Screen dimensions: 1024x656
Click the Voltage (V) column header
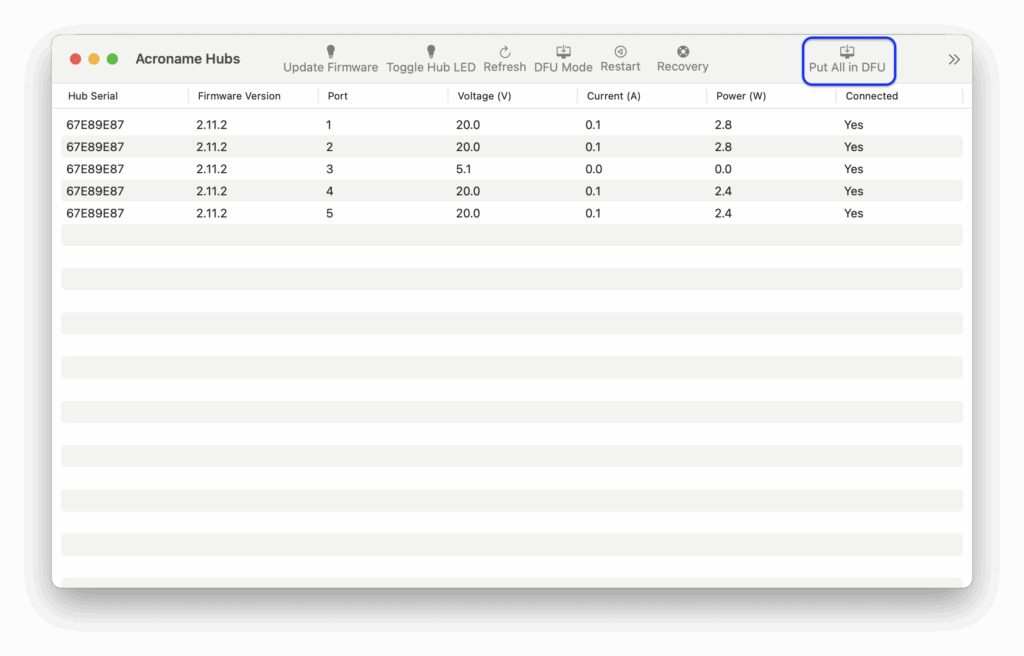485,96
